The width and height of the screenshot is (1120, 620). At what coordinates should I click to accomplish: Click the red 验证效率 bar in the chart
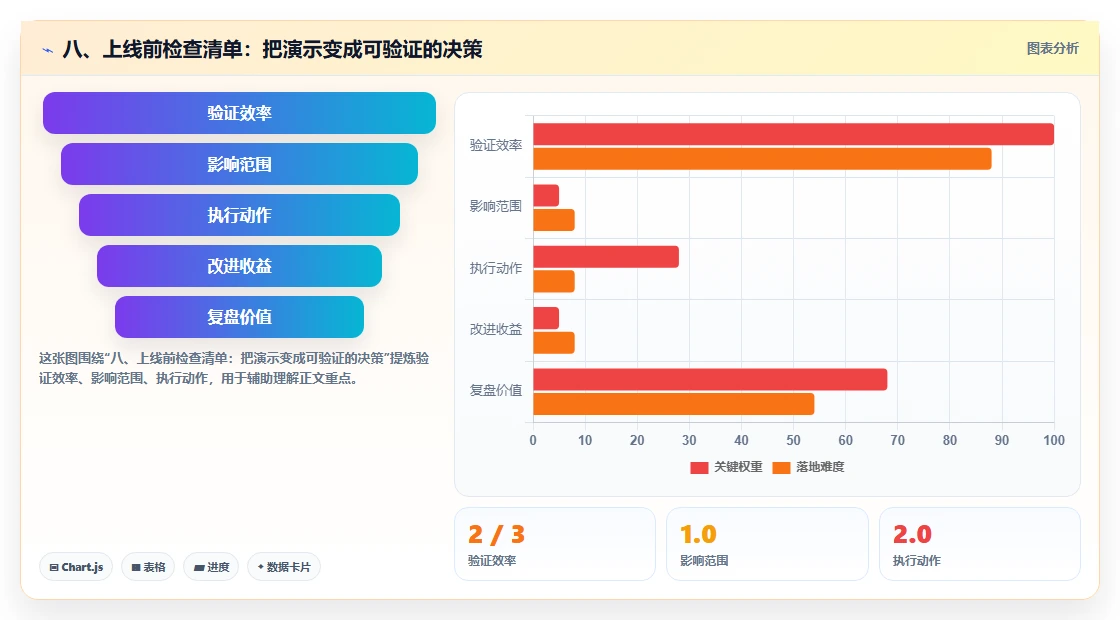794,134
